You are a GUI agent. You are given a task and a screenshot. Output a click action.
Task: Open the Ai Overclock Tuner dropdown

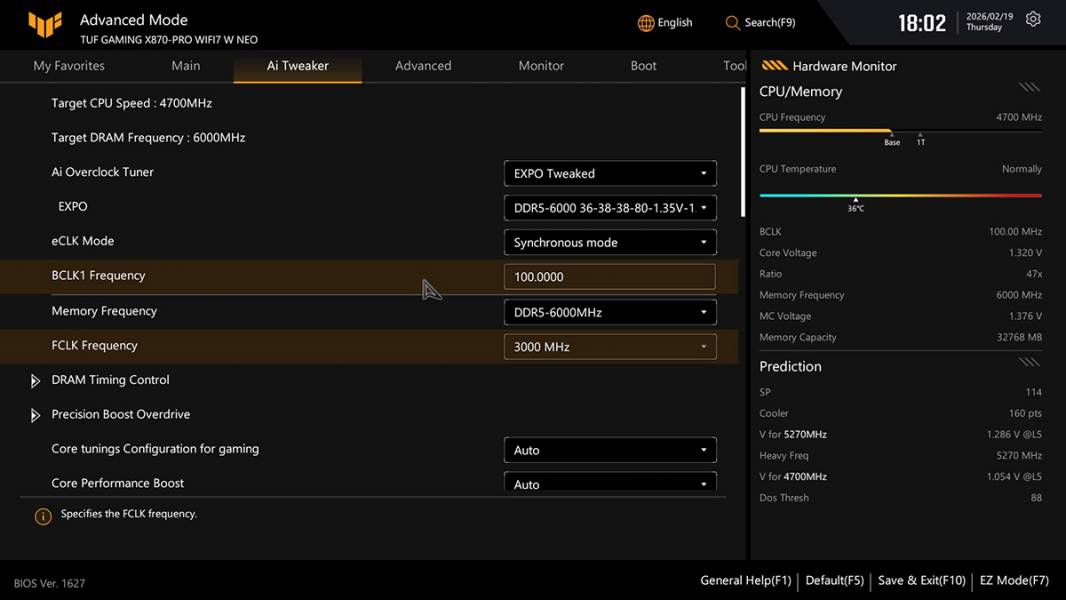(609, 173)
